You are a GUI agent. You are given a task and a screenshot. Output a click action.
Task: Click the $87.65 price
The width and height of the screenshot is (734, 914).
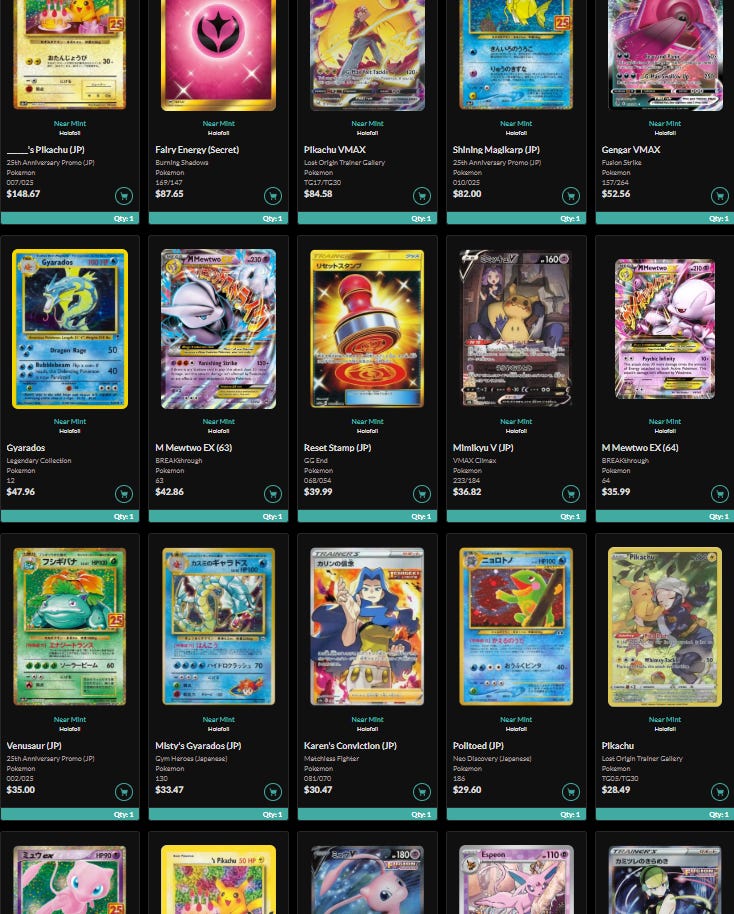pyautogui.click(x=169, y=194)
